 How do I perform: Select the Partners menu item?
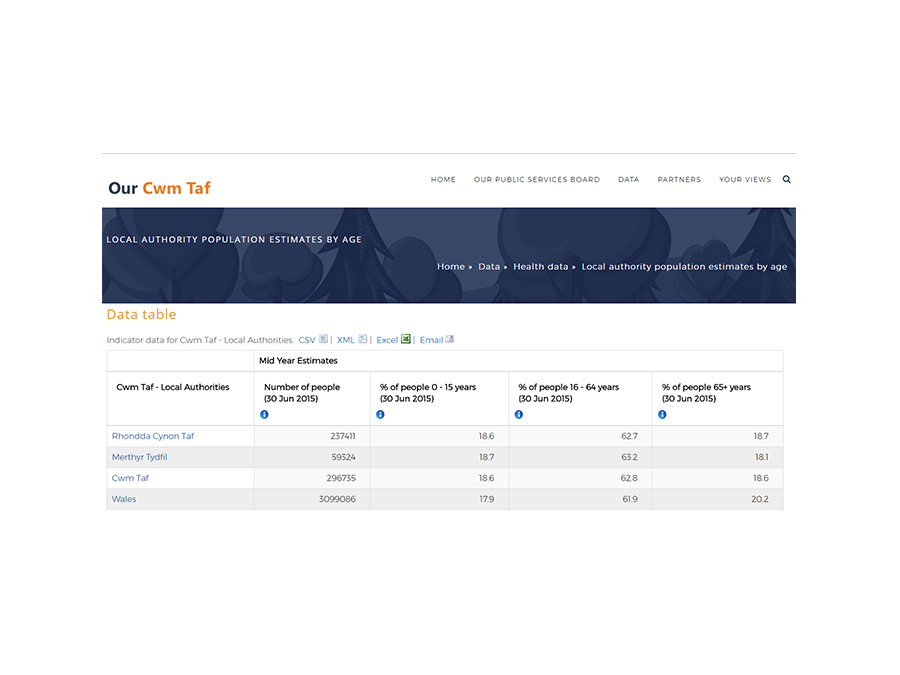[x=679, y=180]
